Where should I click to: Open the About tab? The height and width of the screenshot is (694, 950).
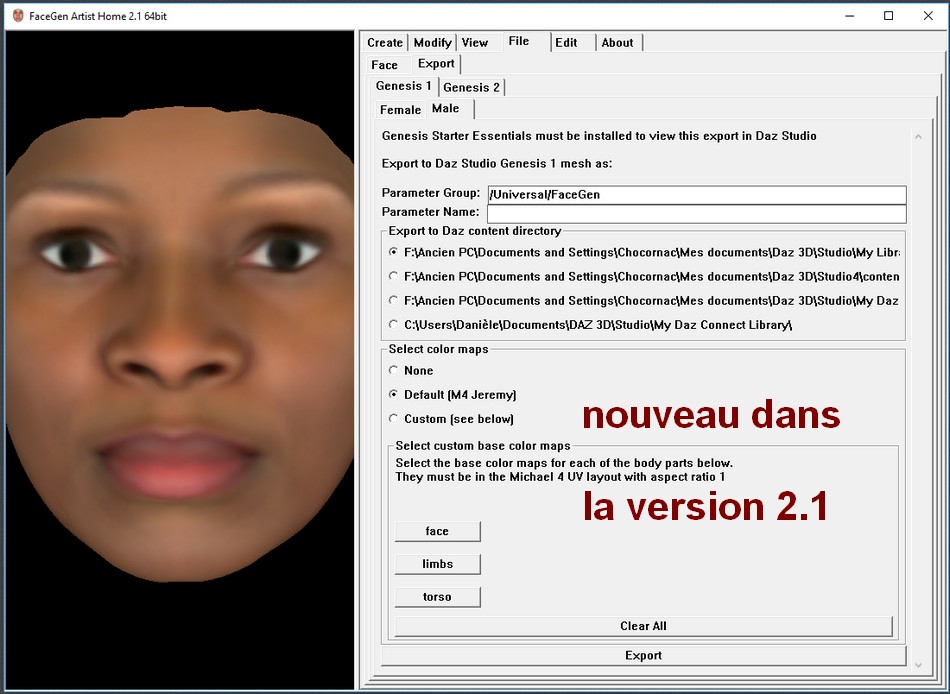pyautogui.click(x=617, y=42)
